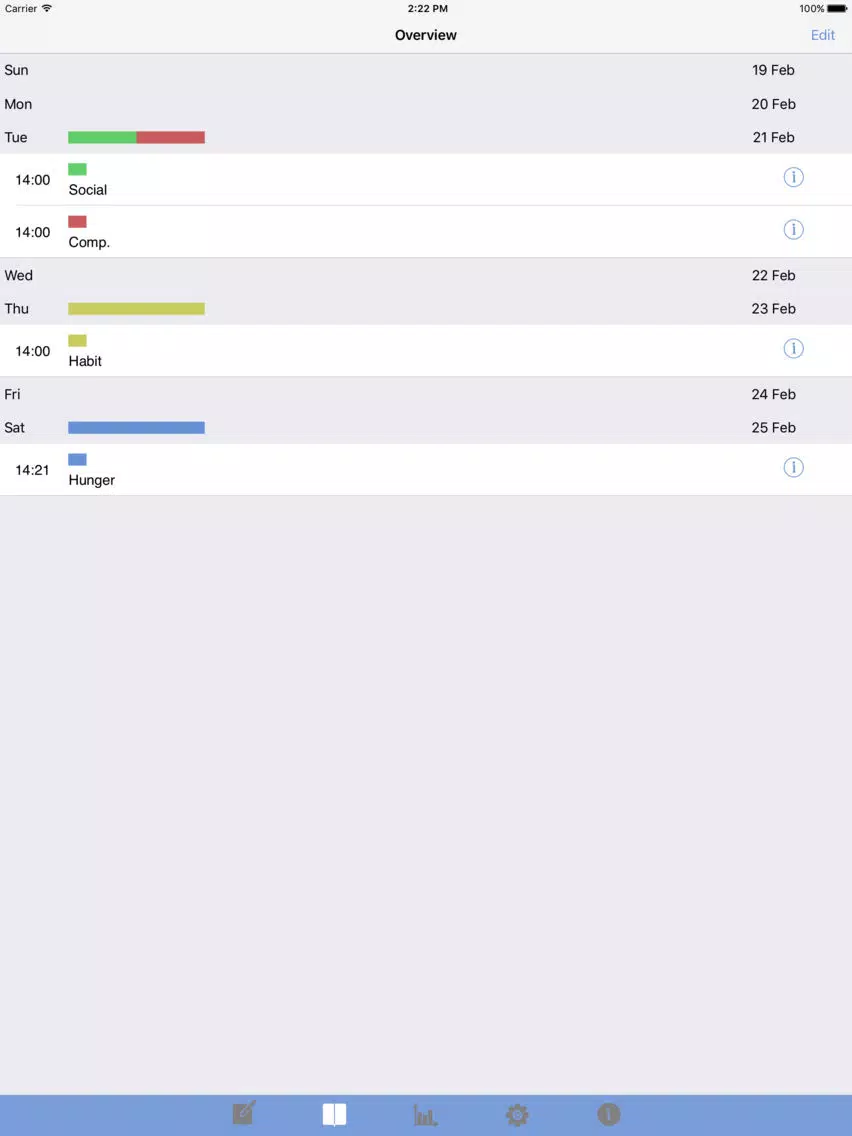852x1136 pixels.
Task: Select the Wed 22 Feb row
Action: [426, 275]
